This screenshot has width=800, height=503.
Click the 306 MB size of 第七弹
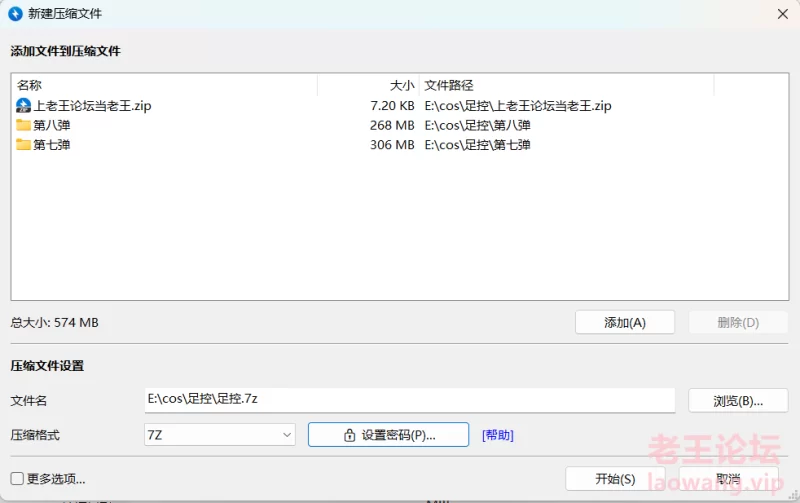(x=391, y=145)
